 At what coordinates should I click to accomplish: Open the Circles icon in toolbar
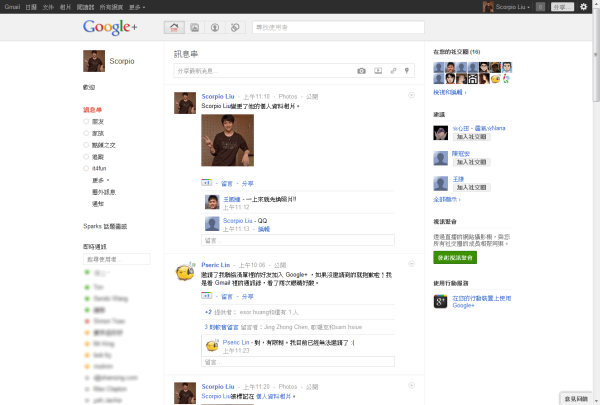[x=235, y=27]
